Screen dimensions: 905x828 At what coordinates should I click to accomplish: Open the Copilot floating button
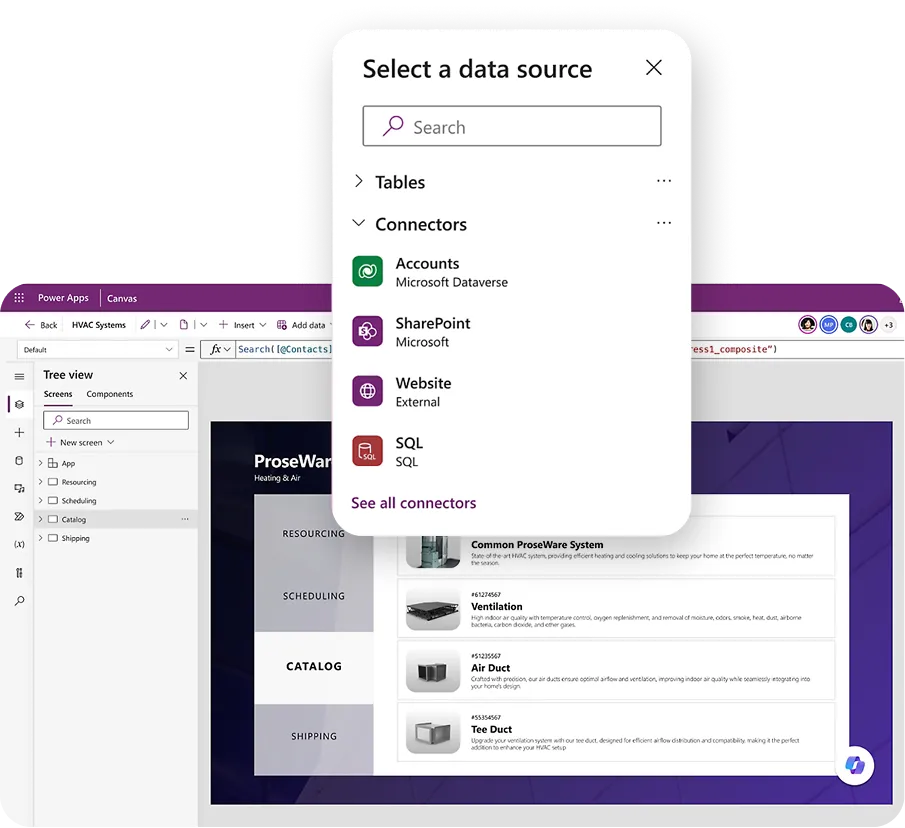(x=855, y=766)
